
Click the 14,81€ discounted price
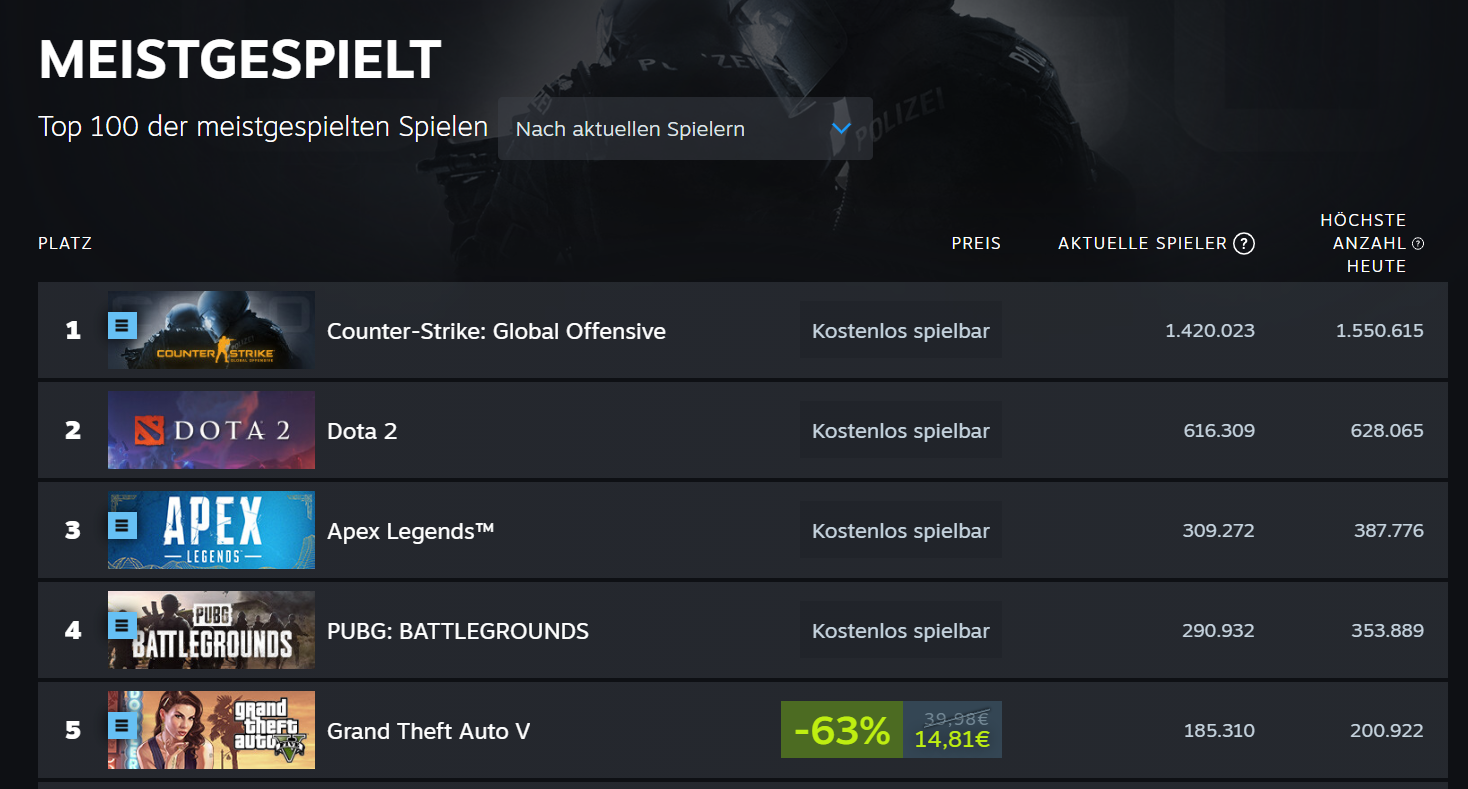click(952, 741)
